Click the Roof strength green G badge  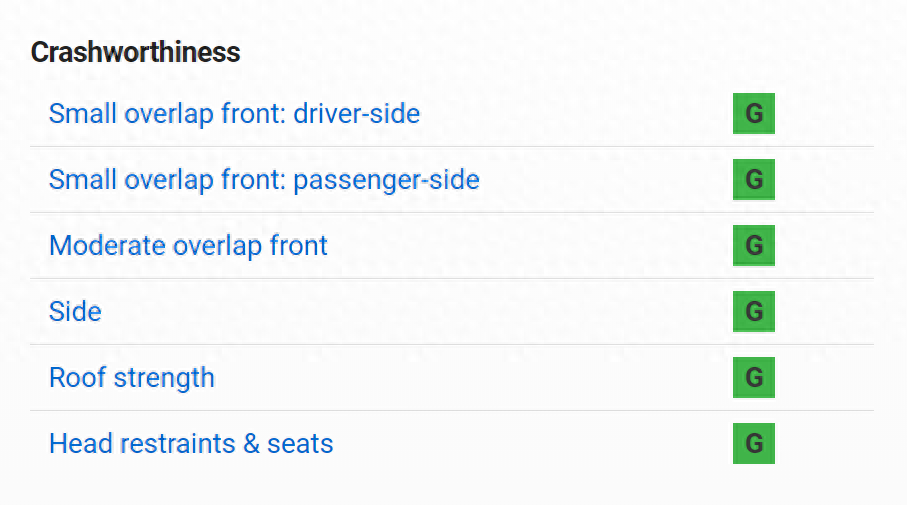click(x=753, y=378)
